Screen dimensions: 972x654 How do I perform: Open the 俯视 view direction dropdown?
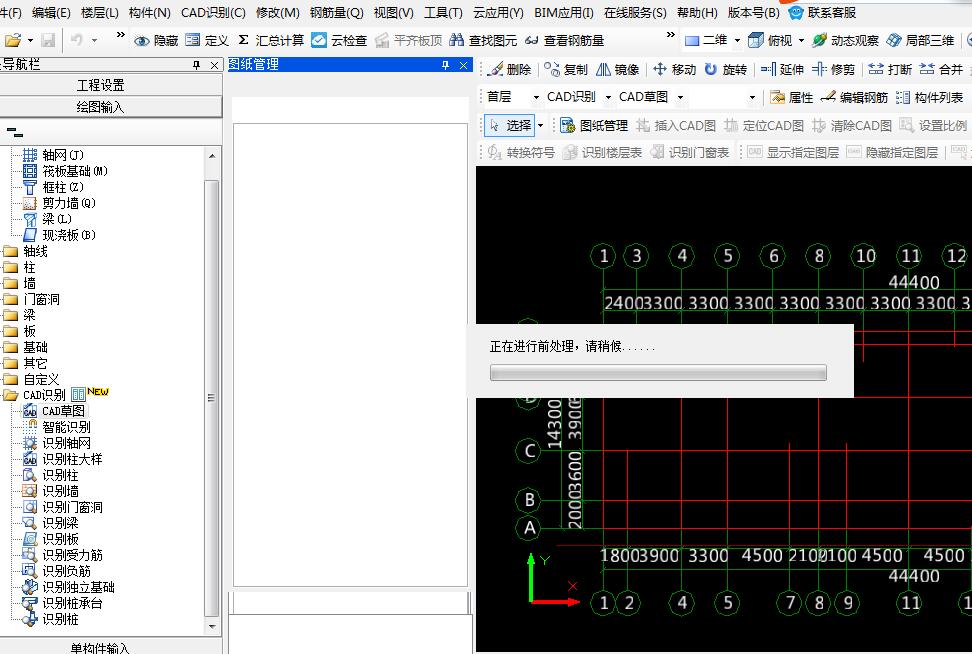click(x=801, y=41)
